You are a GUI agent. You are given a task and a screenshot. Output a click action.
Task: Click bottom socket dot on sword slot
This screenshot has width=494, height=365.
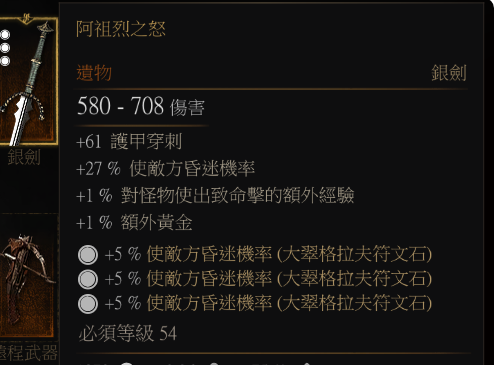click(5, 61)
